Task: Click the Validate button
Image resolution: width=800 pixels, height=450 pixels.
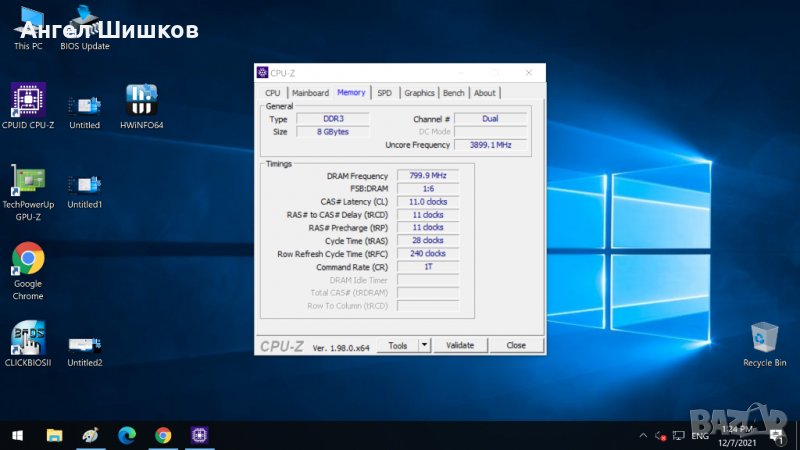Action: 460,345
